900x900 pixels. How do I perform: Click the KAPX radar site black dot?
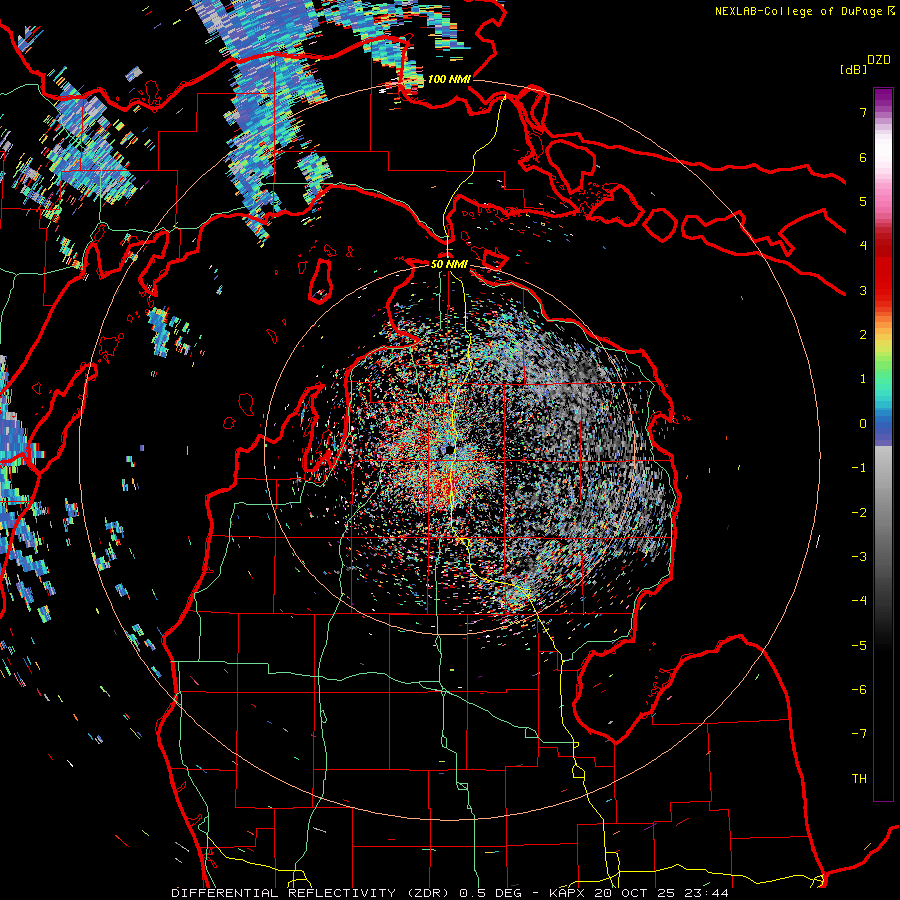tap(449, 449)
